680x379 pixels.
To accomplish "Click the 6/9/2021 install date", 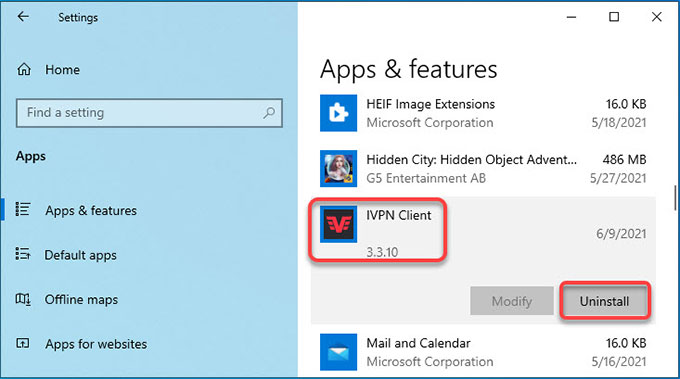I will 621,234.
